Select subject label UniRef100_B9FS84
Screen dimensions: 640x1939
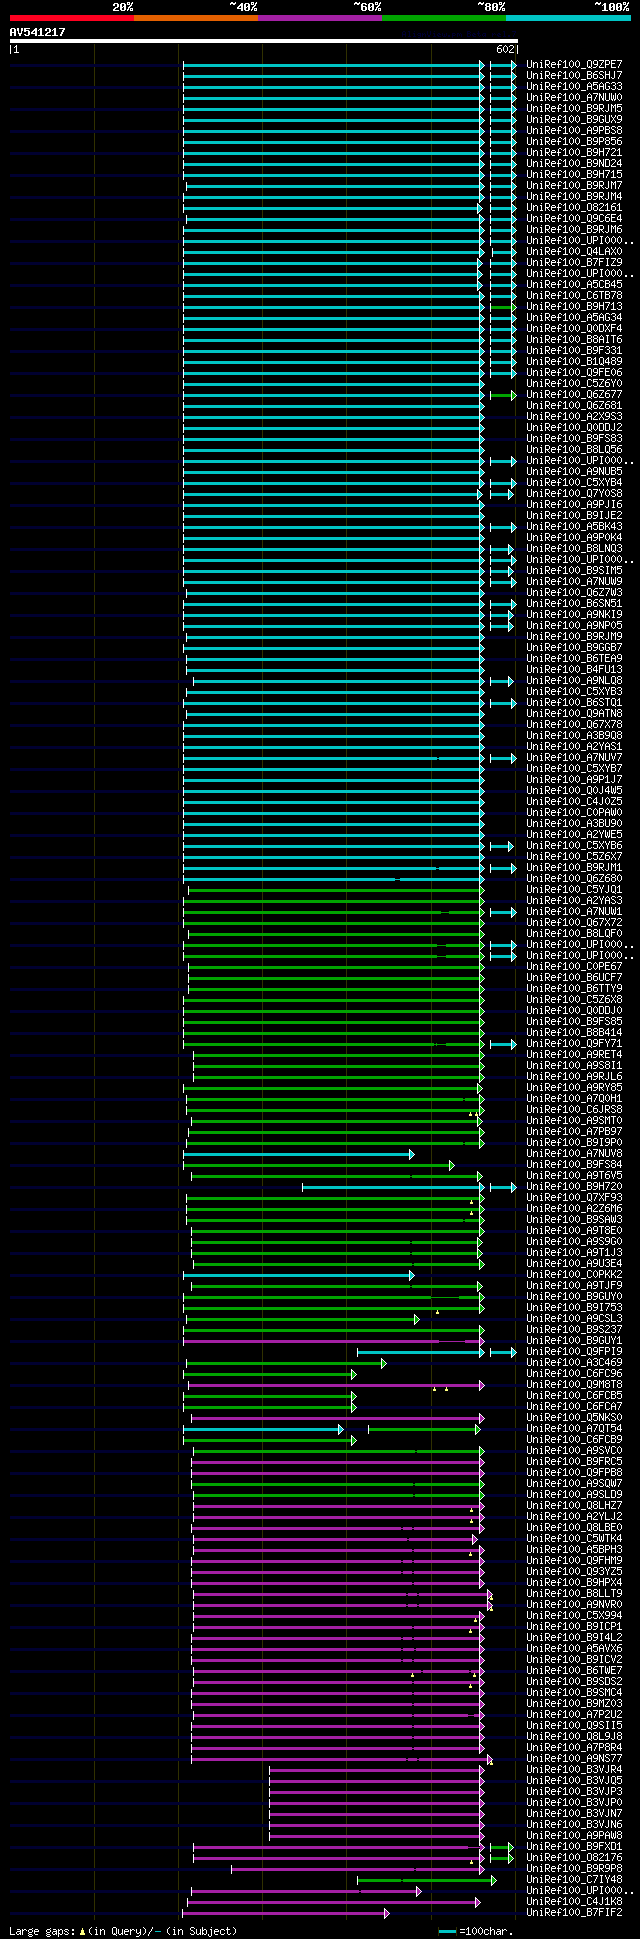click(574, 1164)
